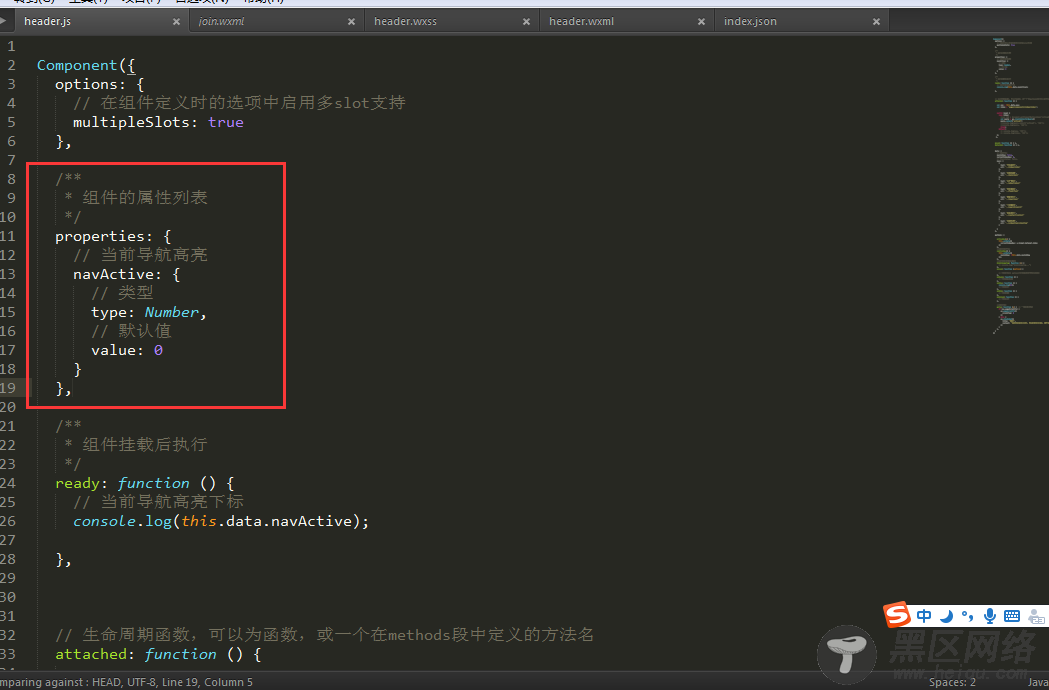Close the header.wxss tab
The width and height of the screenshot is (1049, 690).
(527, 21)
